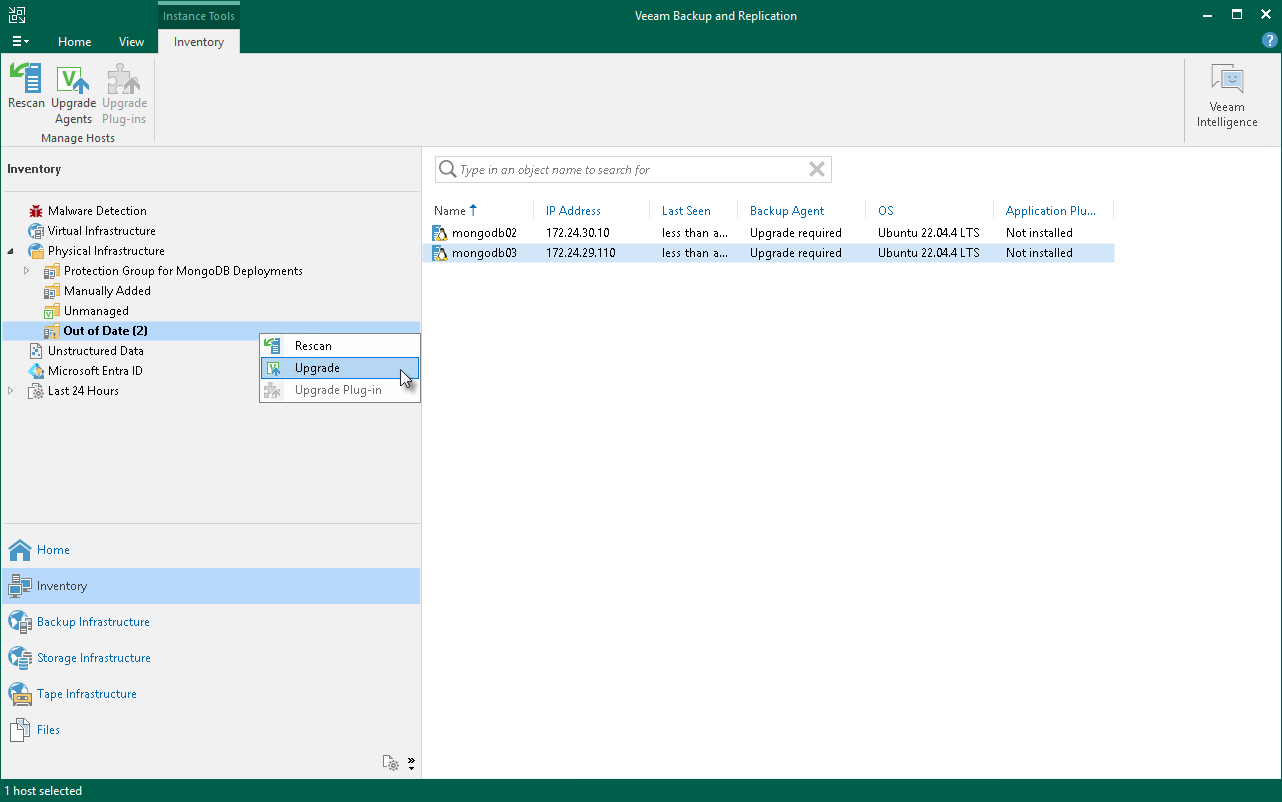Viewport: 1282px width, 802px height.
Task: Expand the Last 24 Hours node
Action: coord(11,391)
